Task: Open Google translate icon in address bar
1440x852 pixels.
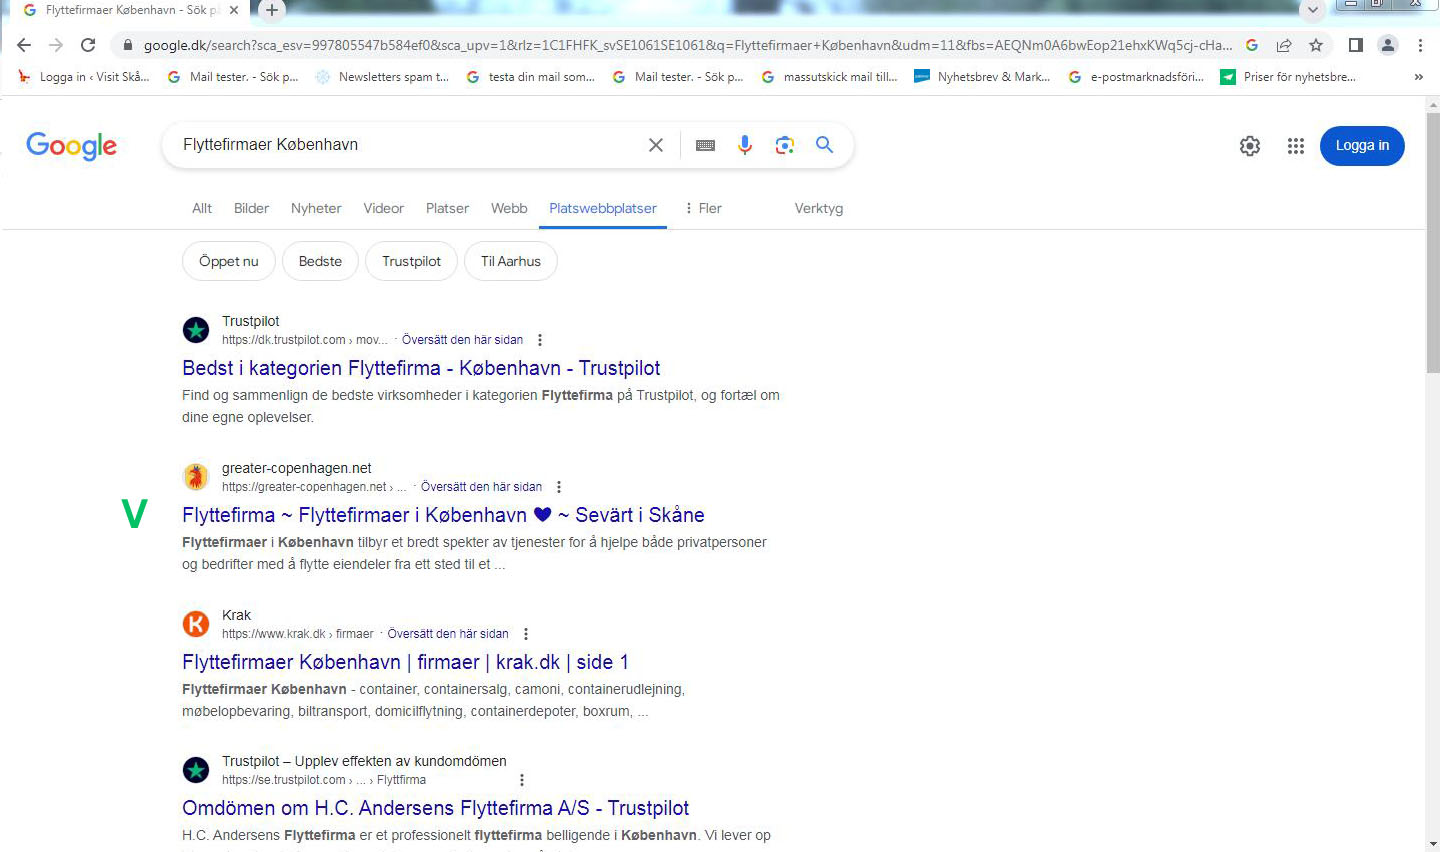Action: (1252, 45)
